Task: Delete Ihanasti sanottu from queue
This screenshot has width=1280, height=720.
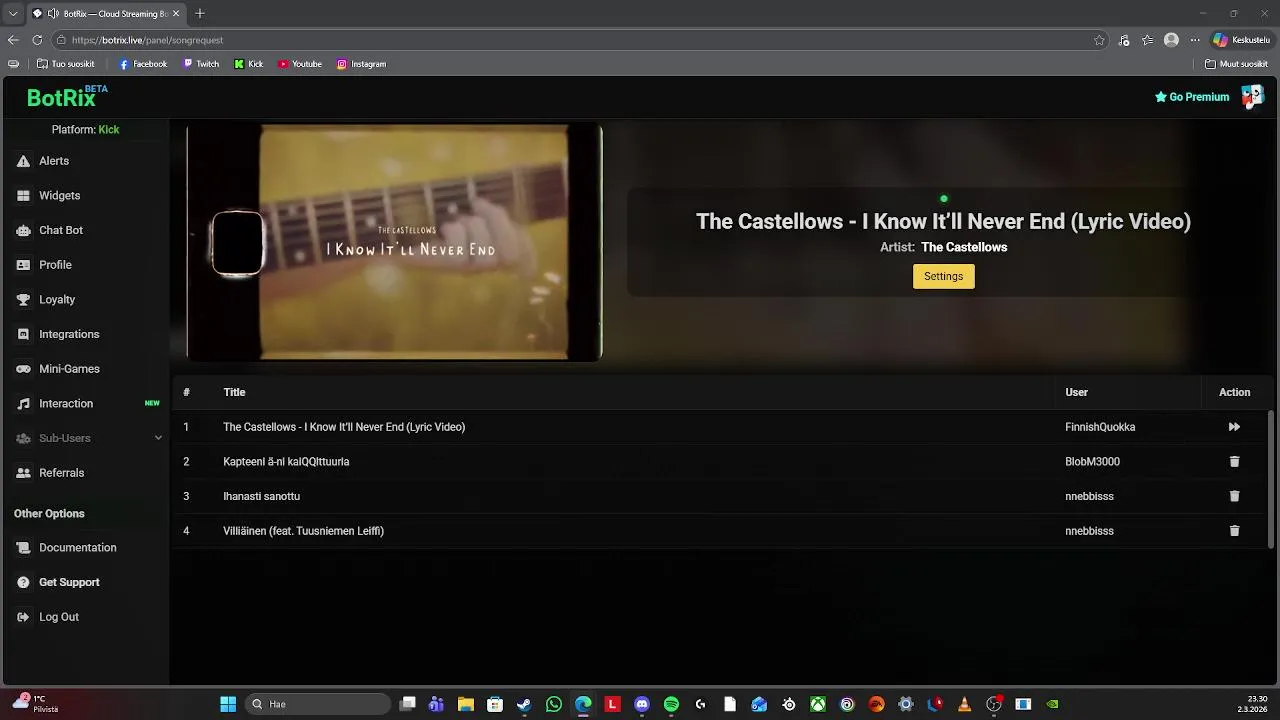Action: click(1234, 496)
